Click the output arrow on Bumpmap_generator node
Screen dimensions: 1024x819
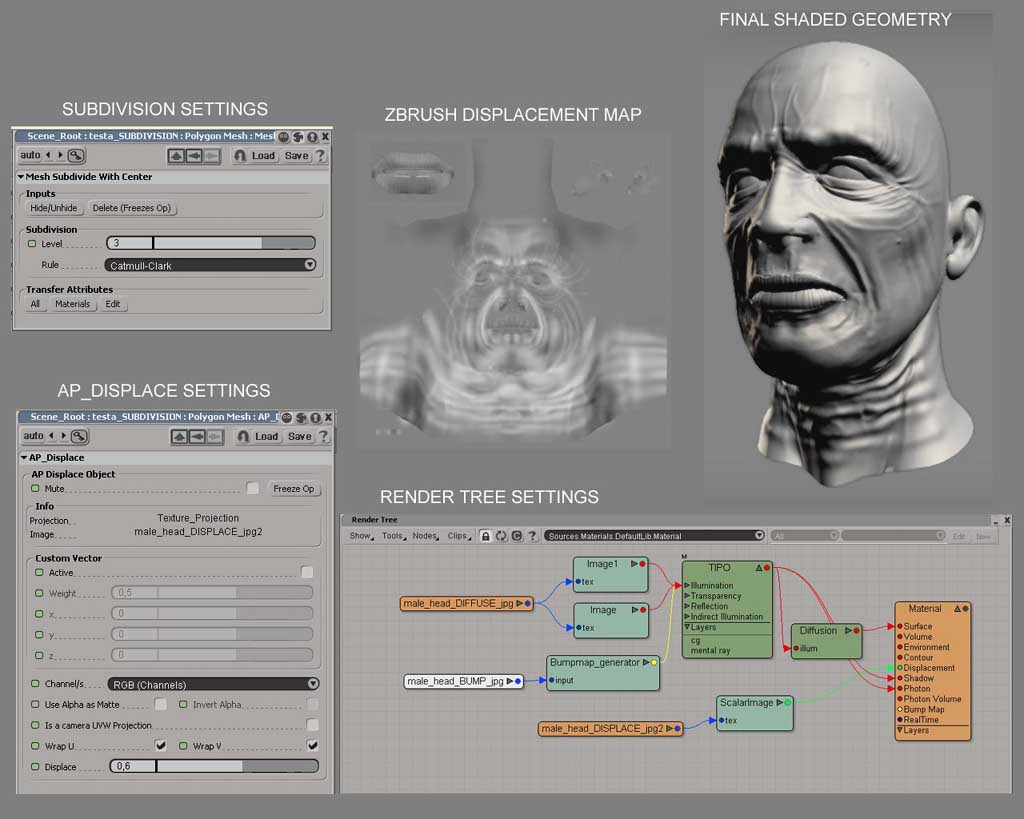[646, 662]
